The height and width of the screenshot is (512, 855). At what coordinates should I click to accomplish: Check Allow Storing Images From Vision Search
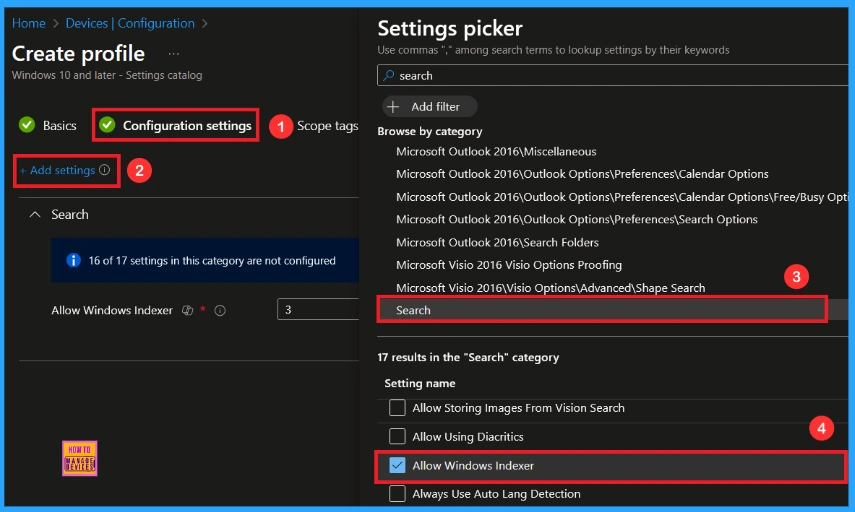click(397, 407)
